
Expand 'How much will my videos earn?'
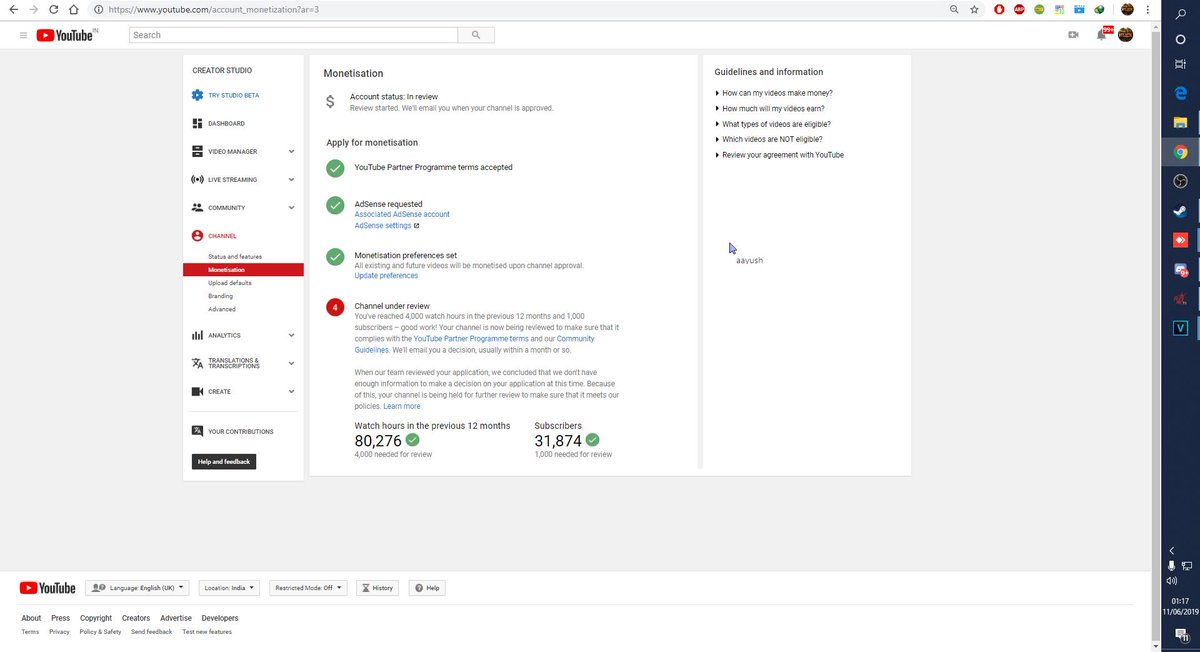[770, 108]
